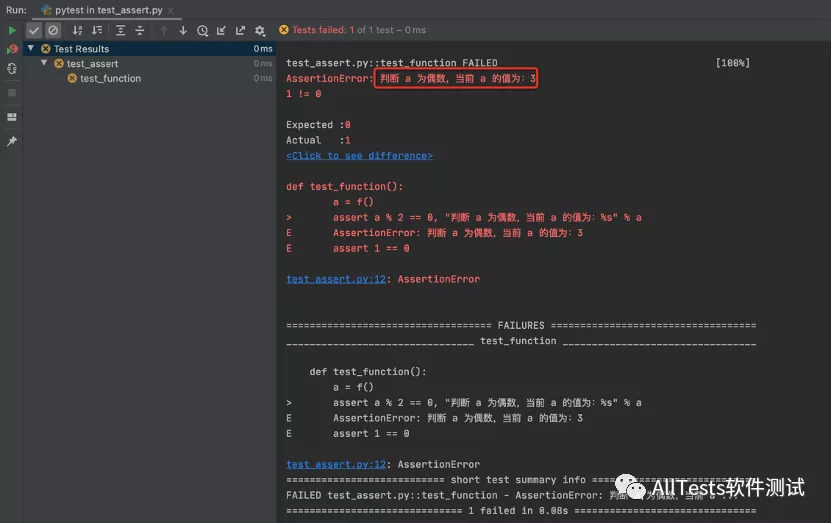This screenshot has height=524, width=832.
Task: Click the 'Run:' tool window label
Action: coord(16,10)
